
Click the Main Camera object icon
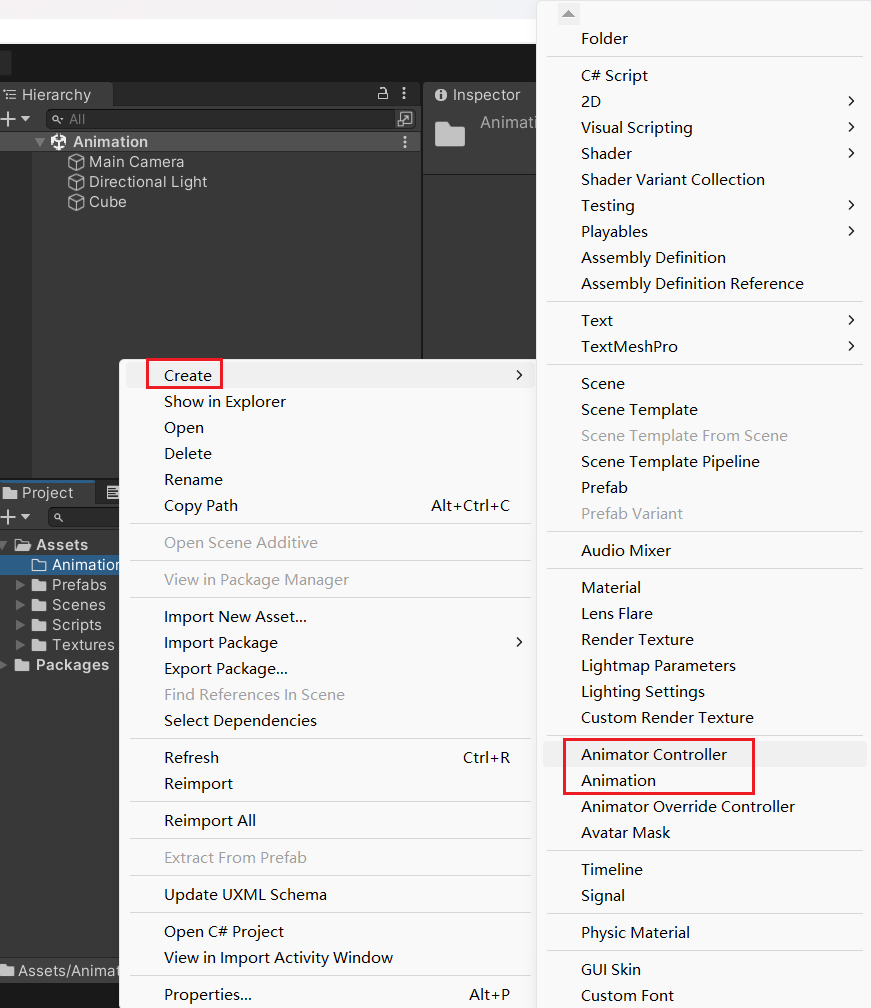[76, 162]
